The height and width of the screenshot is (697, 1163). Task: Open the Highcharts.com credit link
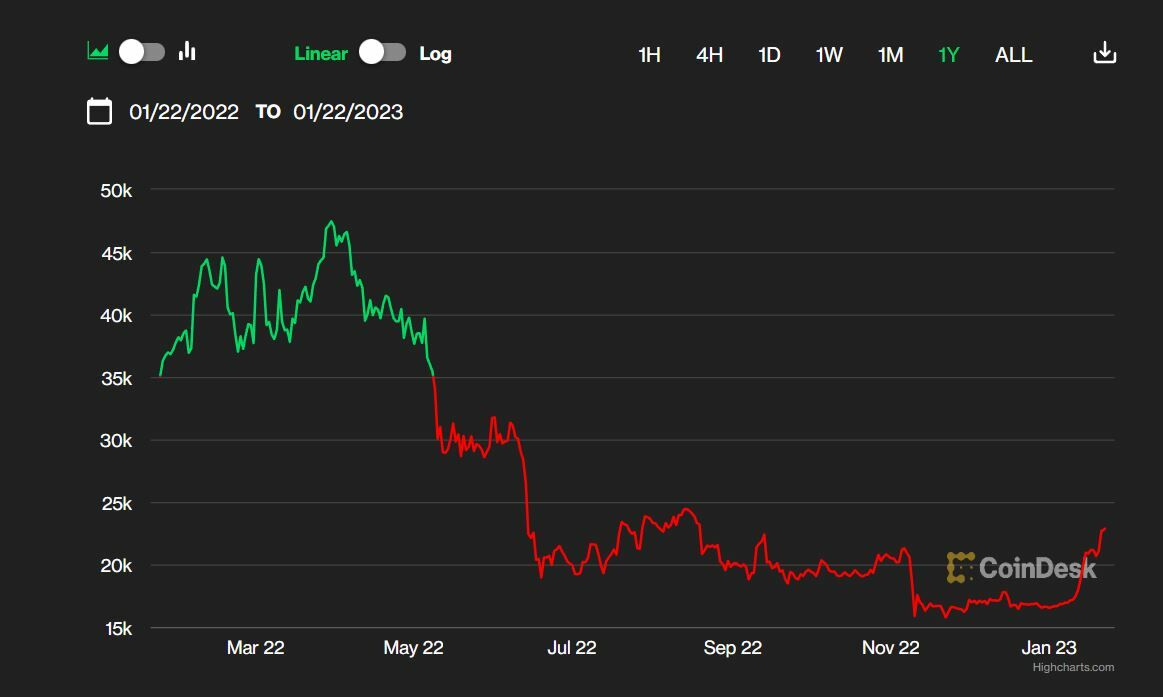pyautogui.click(x=1073, y=667)
